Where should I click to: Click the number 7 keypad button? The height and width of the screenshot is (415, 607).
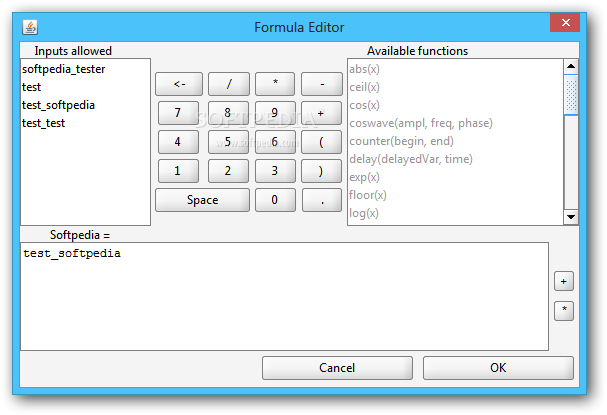178,113
